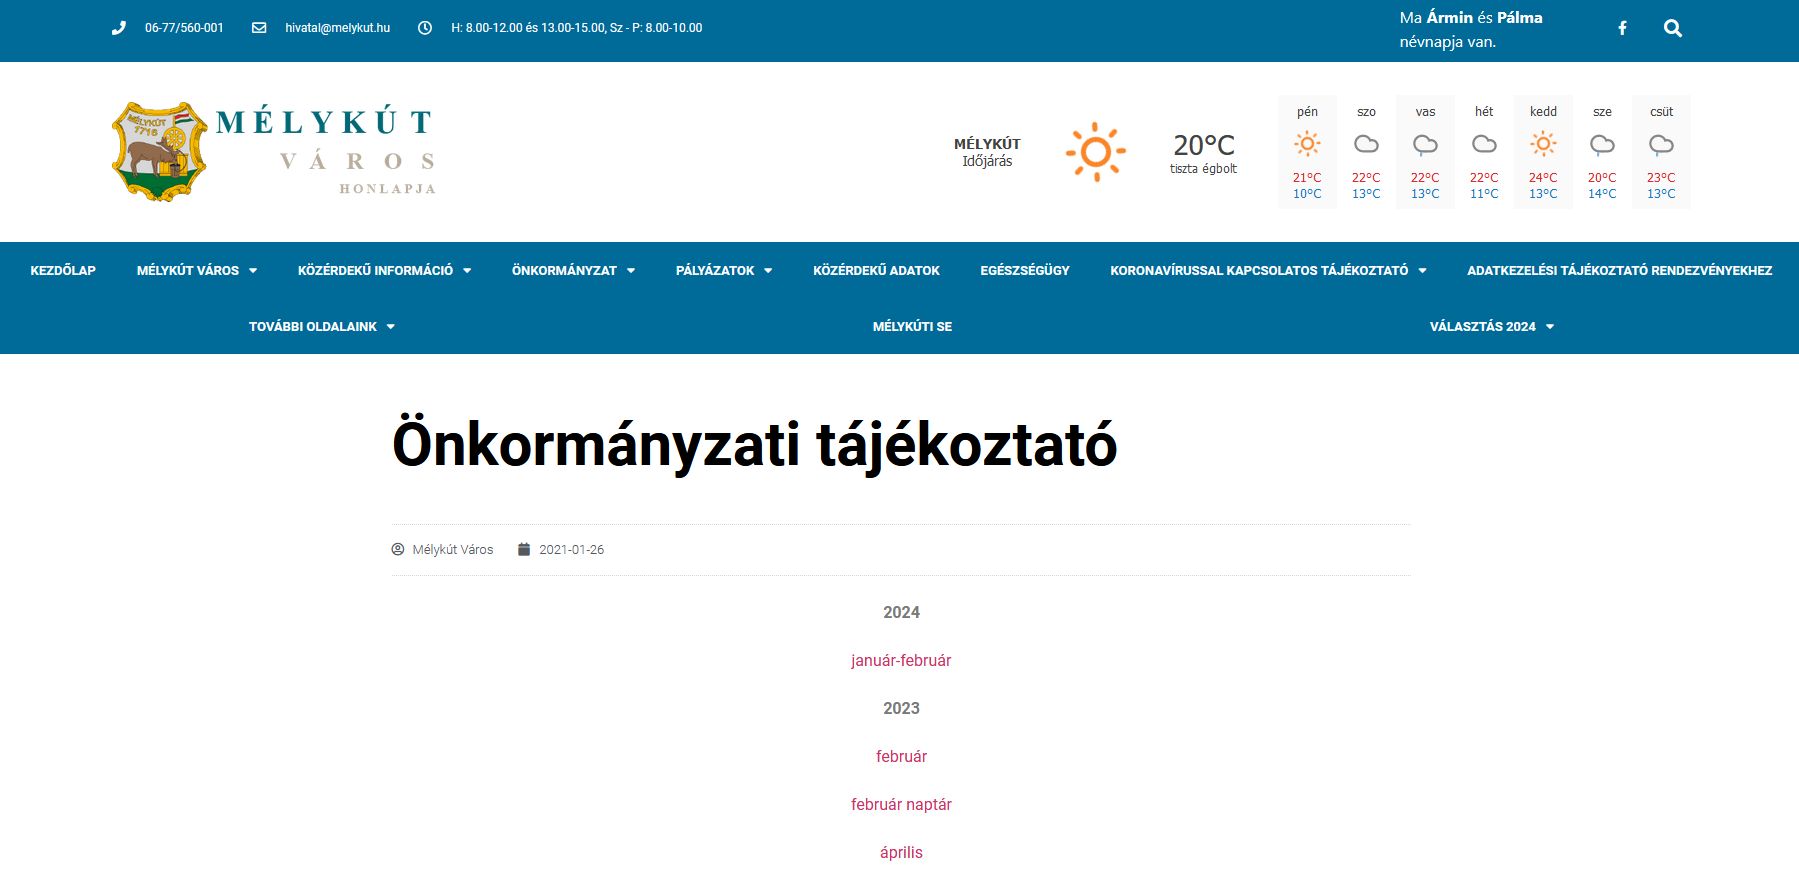Open Egészségügy menu item
Viewport: 1799px width, 885px height.
point(1025,270)
